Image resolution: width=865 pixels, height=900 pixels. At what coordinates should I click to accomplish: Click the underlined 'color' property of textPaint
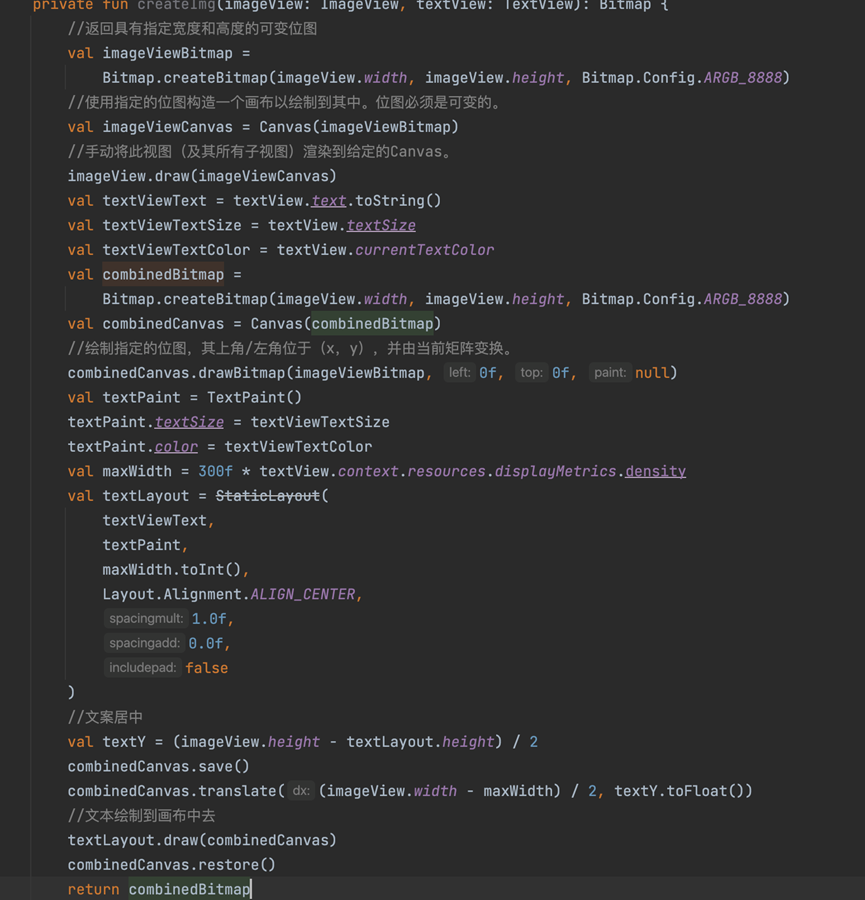176,447
